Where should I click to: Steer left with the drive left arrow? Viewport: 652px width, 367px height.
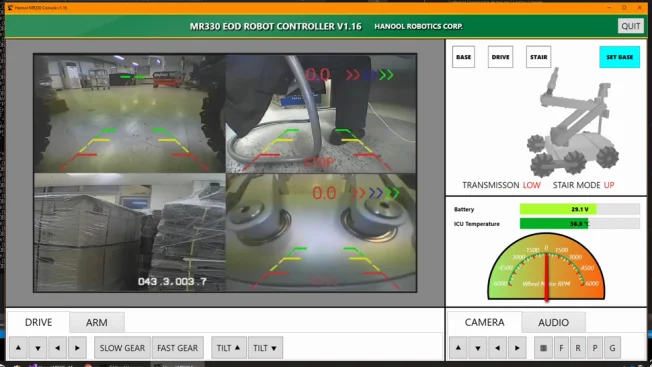(x=57, y=347)
